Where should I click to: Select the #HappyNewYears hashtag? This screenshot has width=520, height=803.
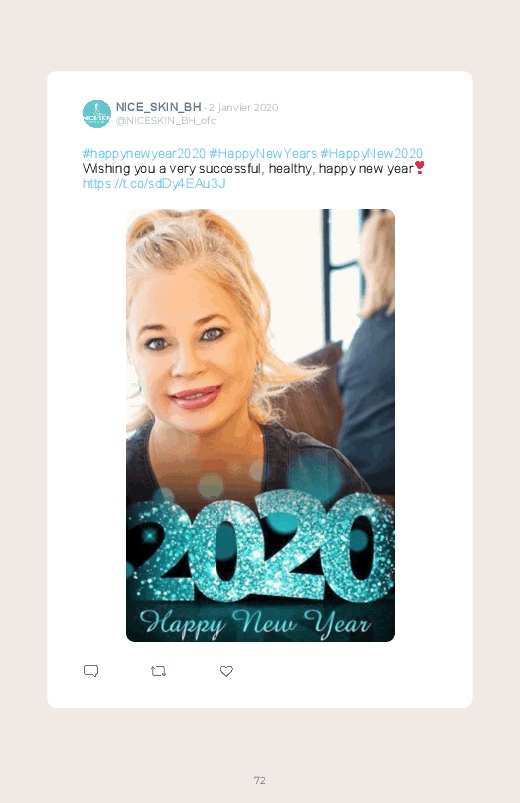(x=263, y=154)
